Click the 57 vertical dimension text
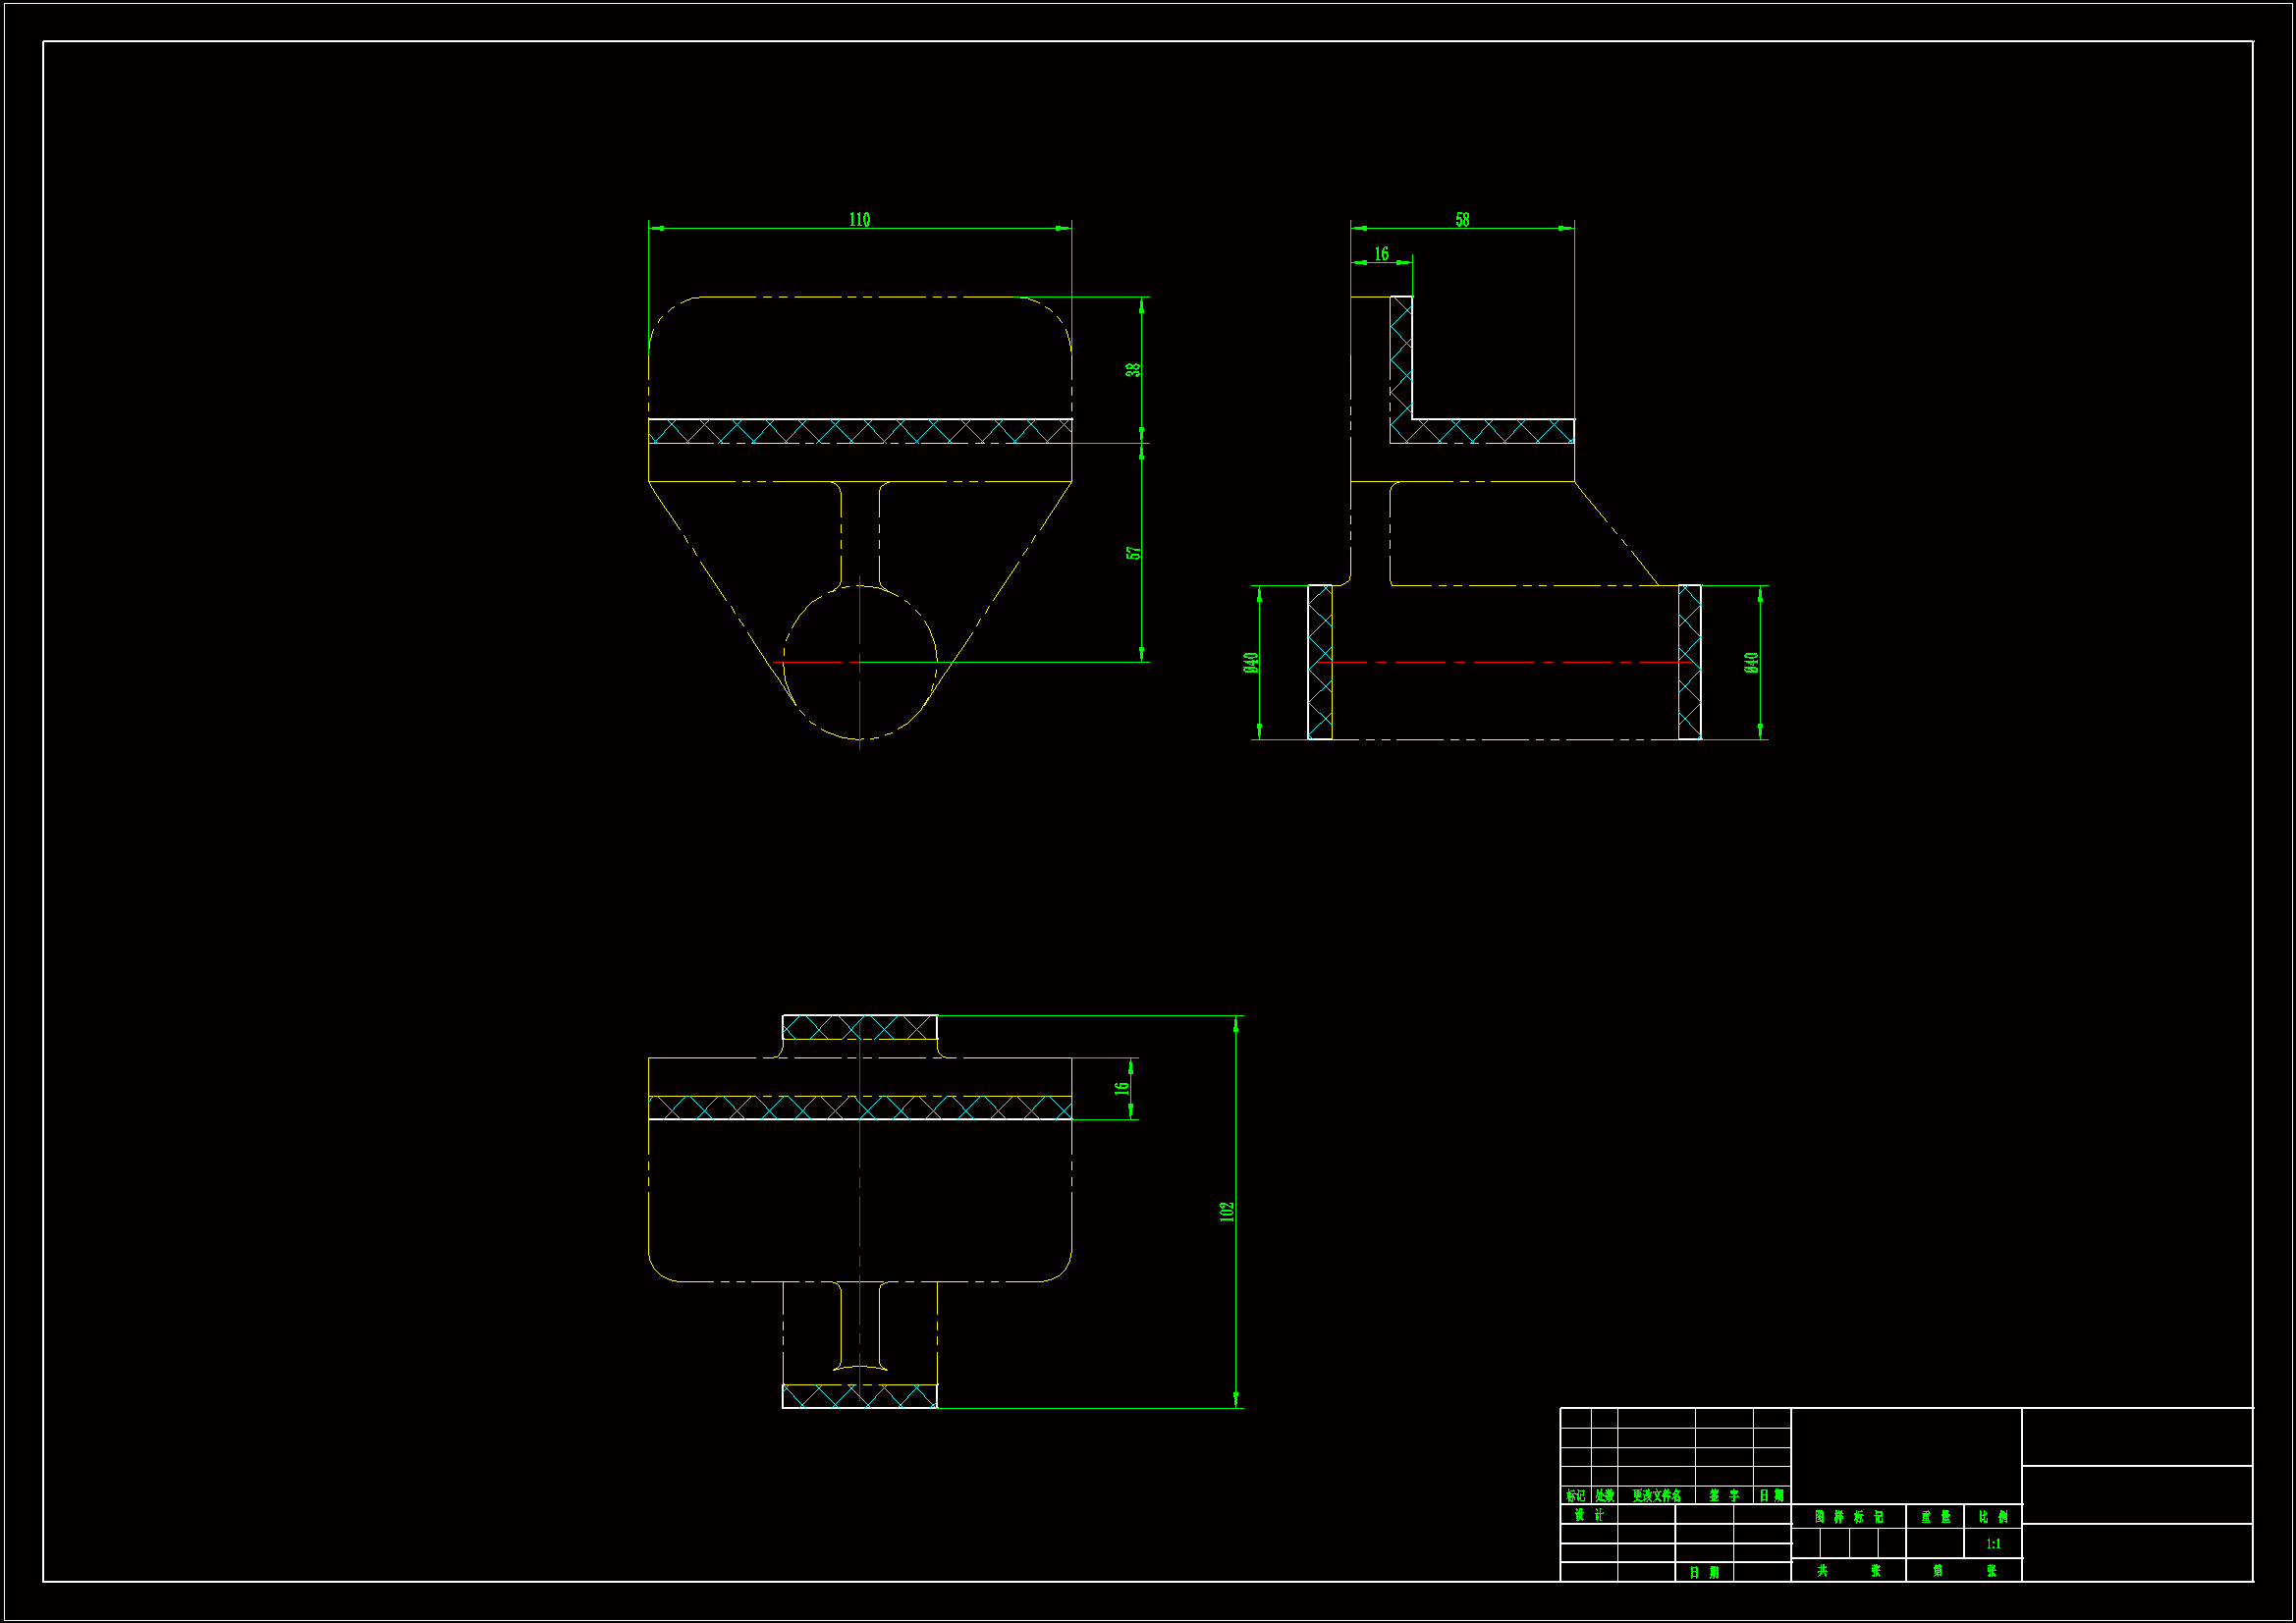The width and height of the screenshot is (2296, 1623). (1133, 553)
